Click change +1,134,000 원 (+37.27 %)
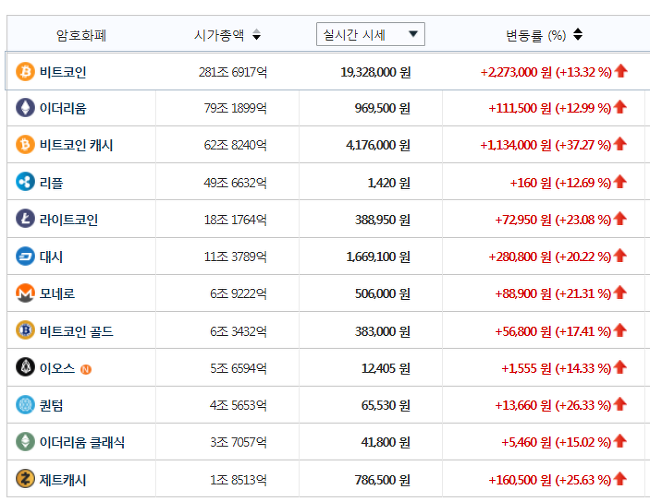Image resolution: width=650 pixels, height=502 pixels. click(546, 145)
